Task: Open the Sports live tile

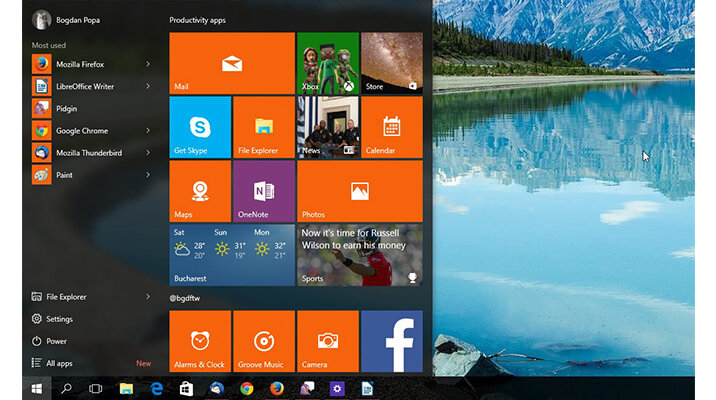Action: point(360,255)
